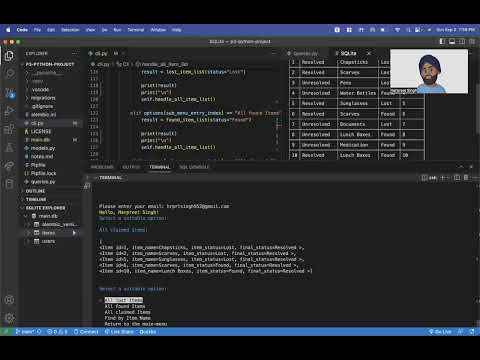Click the Wi-Fi icon in the menu bar
480x360 pixels.
[x=397, y=30]
